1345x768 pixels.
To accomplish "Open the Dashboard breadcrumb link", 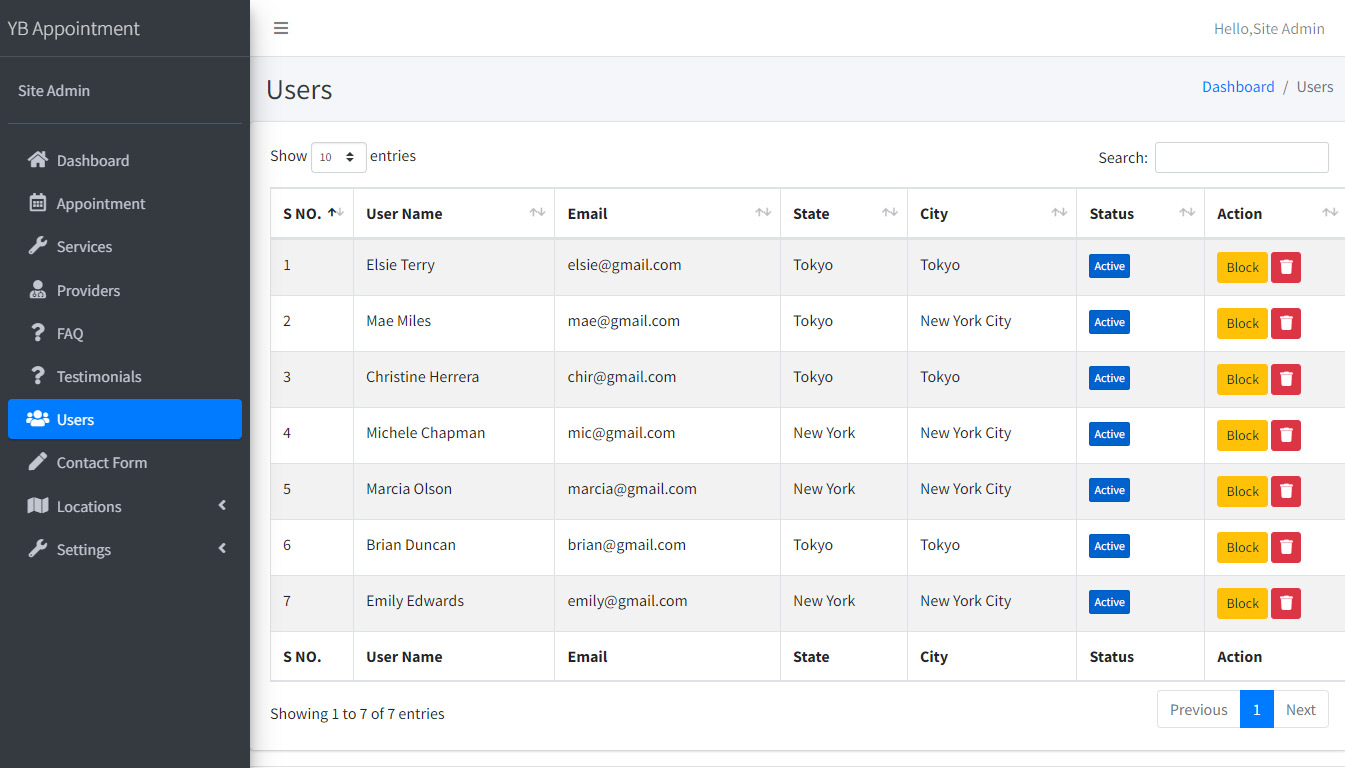I will (1238, 87).
